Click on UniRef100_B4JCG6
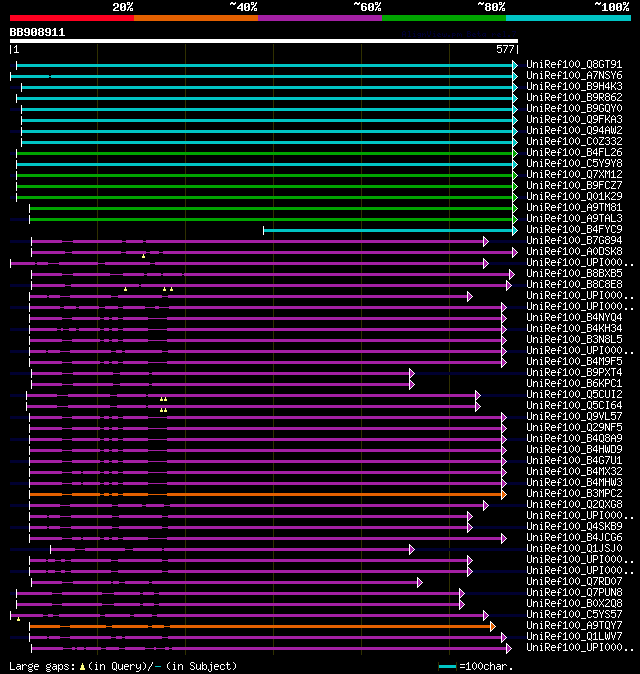The height and width of the screenshot is (674, 640). 574,538
